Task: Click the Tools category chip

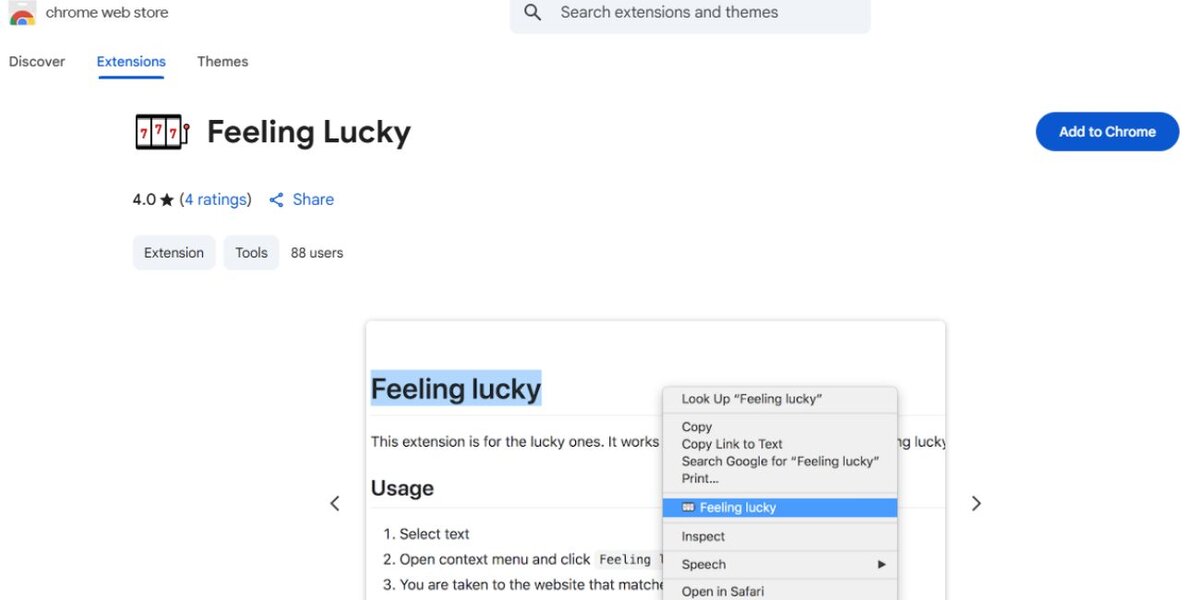Action: (251, 252)
